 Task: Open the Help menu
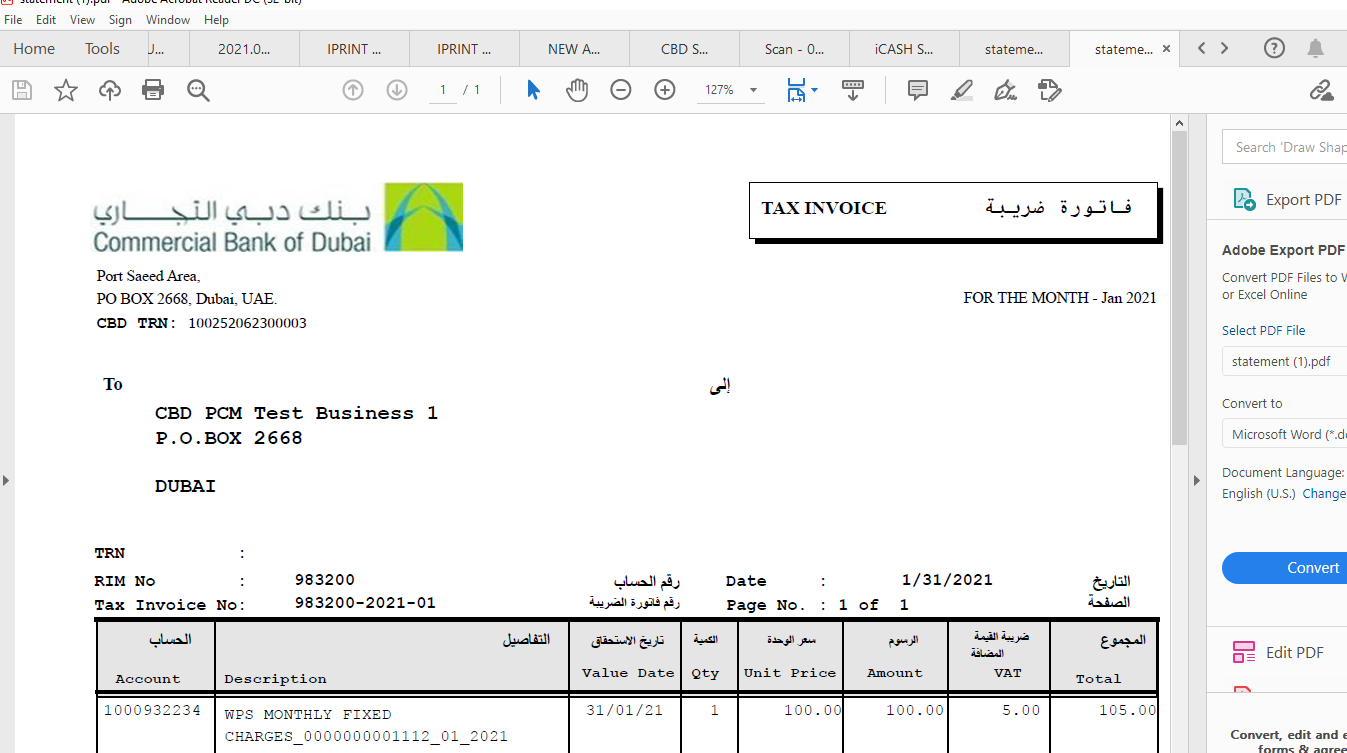coord(216,19)
